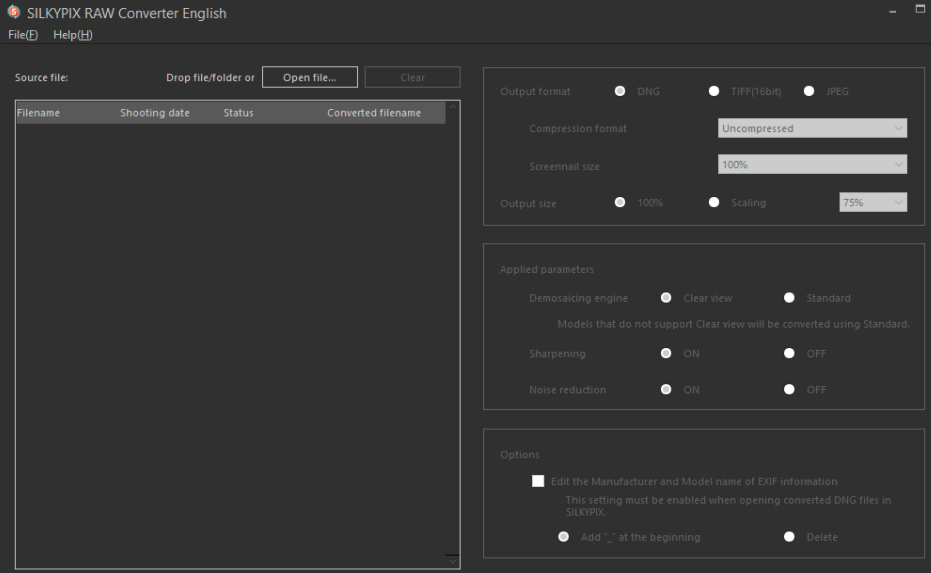Image resolution: width=931 pixels, height=573 pixels.
Task: Click the Clear button
Action: 412,77
